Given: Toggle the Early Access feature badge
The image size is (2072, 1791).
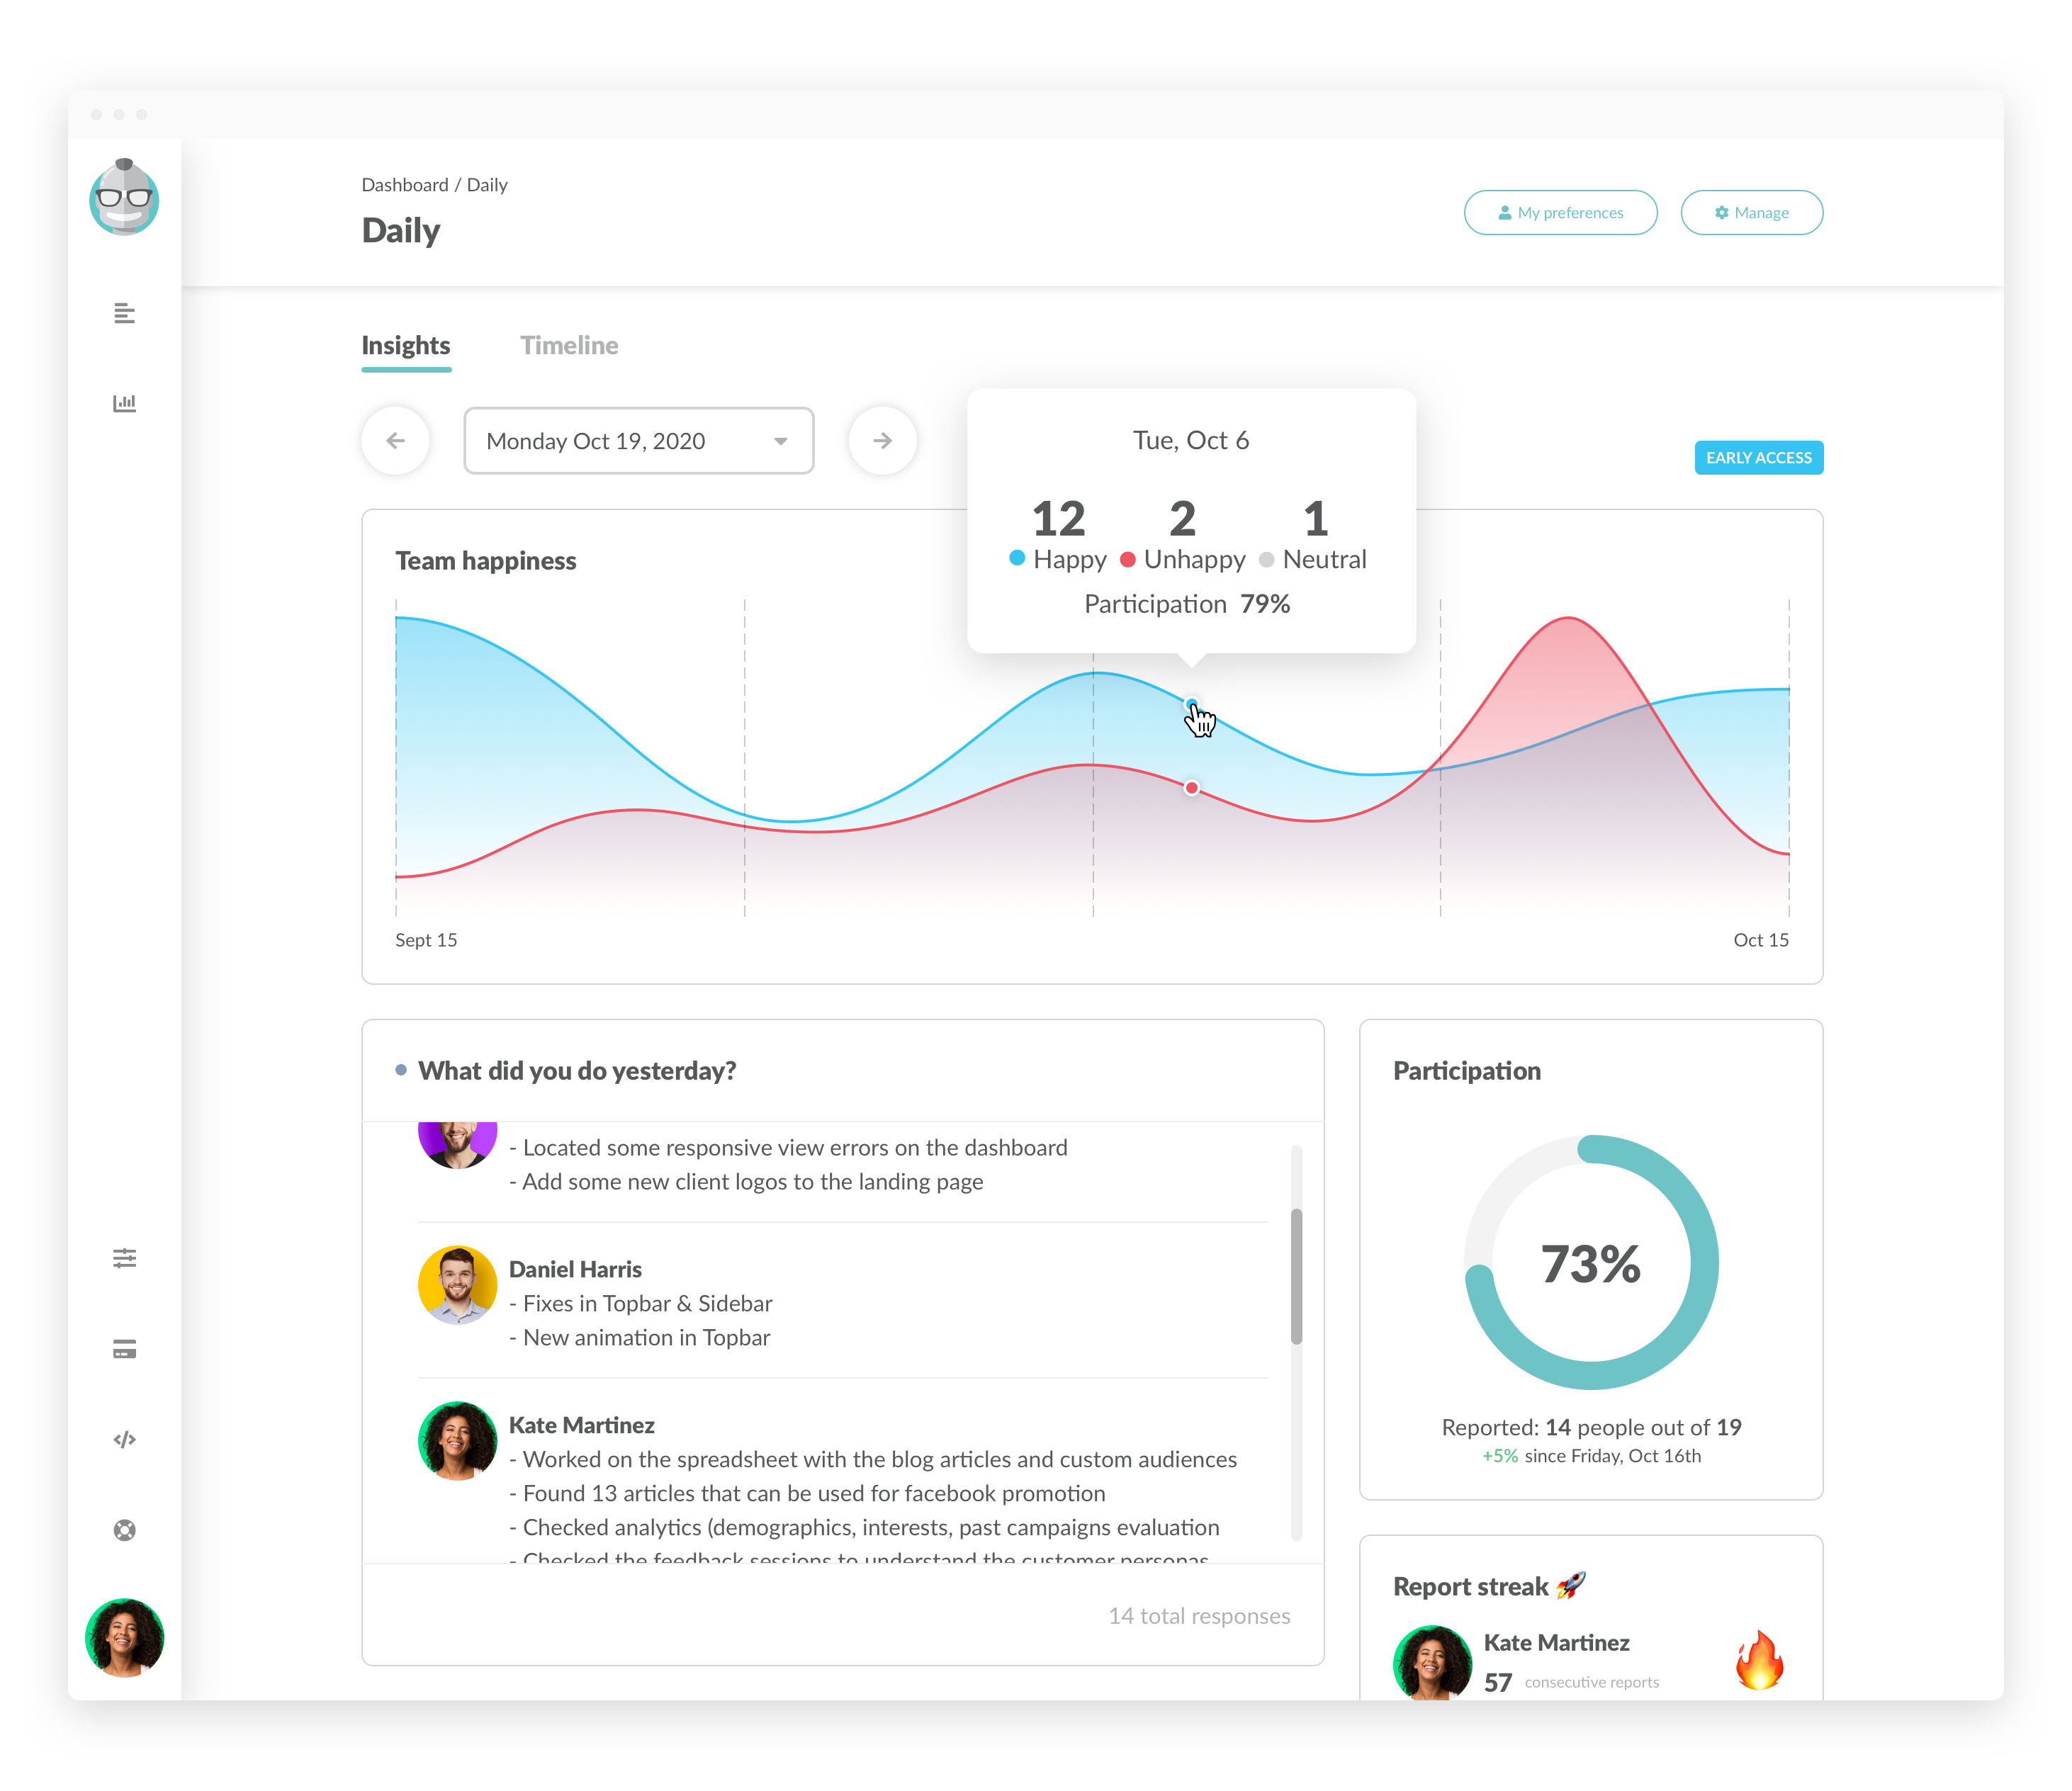Looking at the screenshot, I should [x=1757, y=458].
